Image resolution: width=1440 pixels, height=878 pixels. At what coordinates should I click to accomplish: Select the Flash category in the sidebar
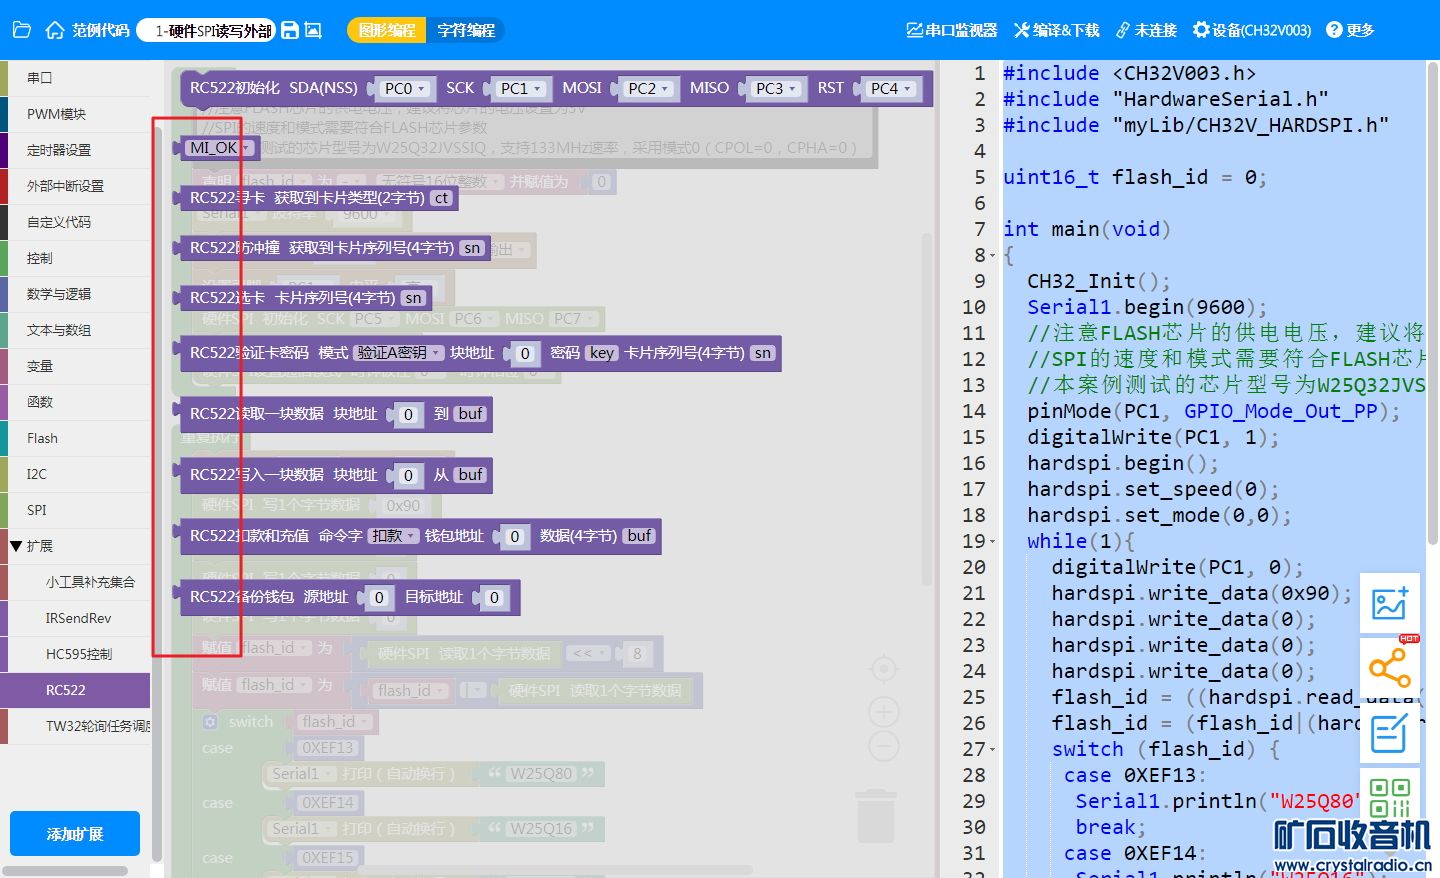(x=42, y=438)
